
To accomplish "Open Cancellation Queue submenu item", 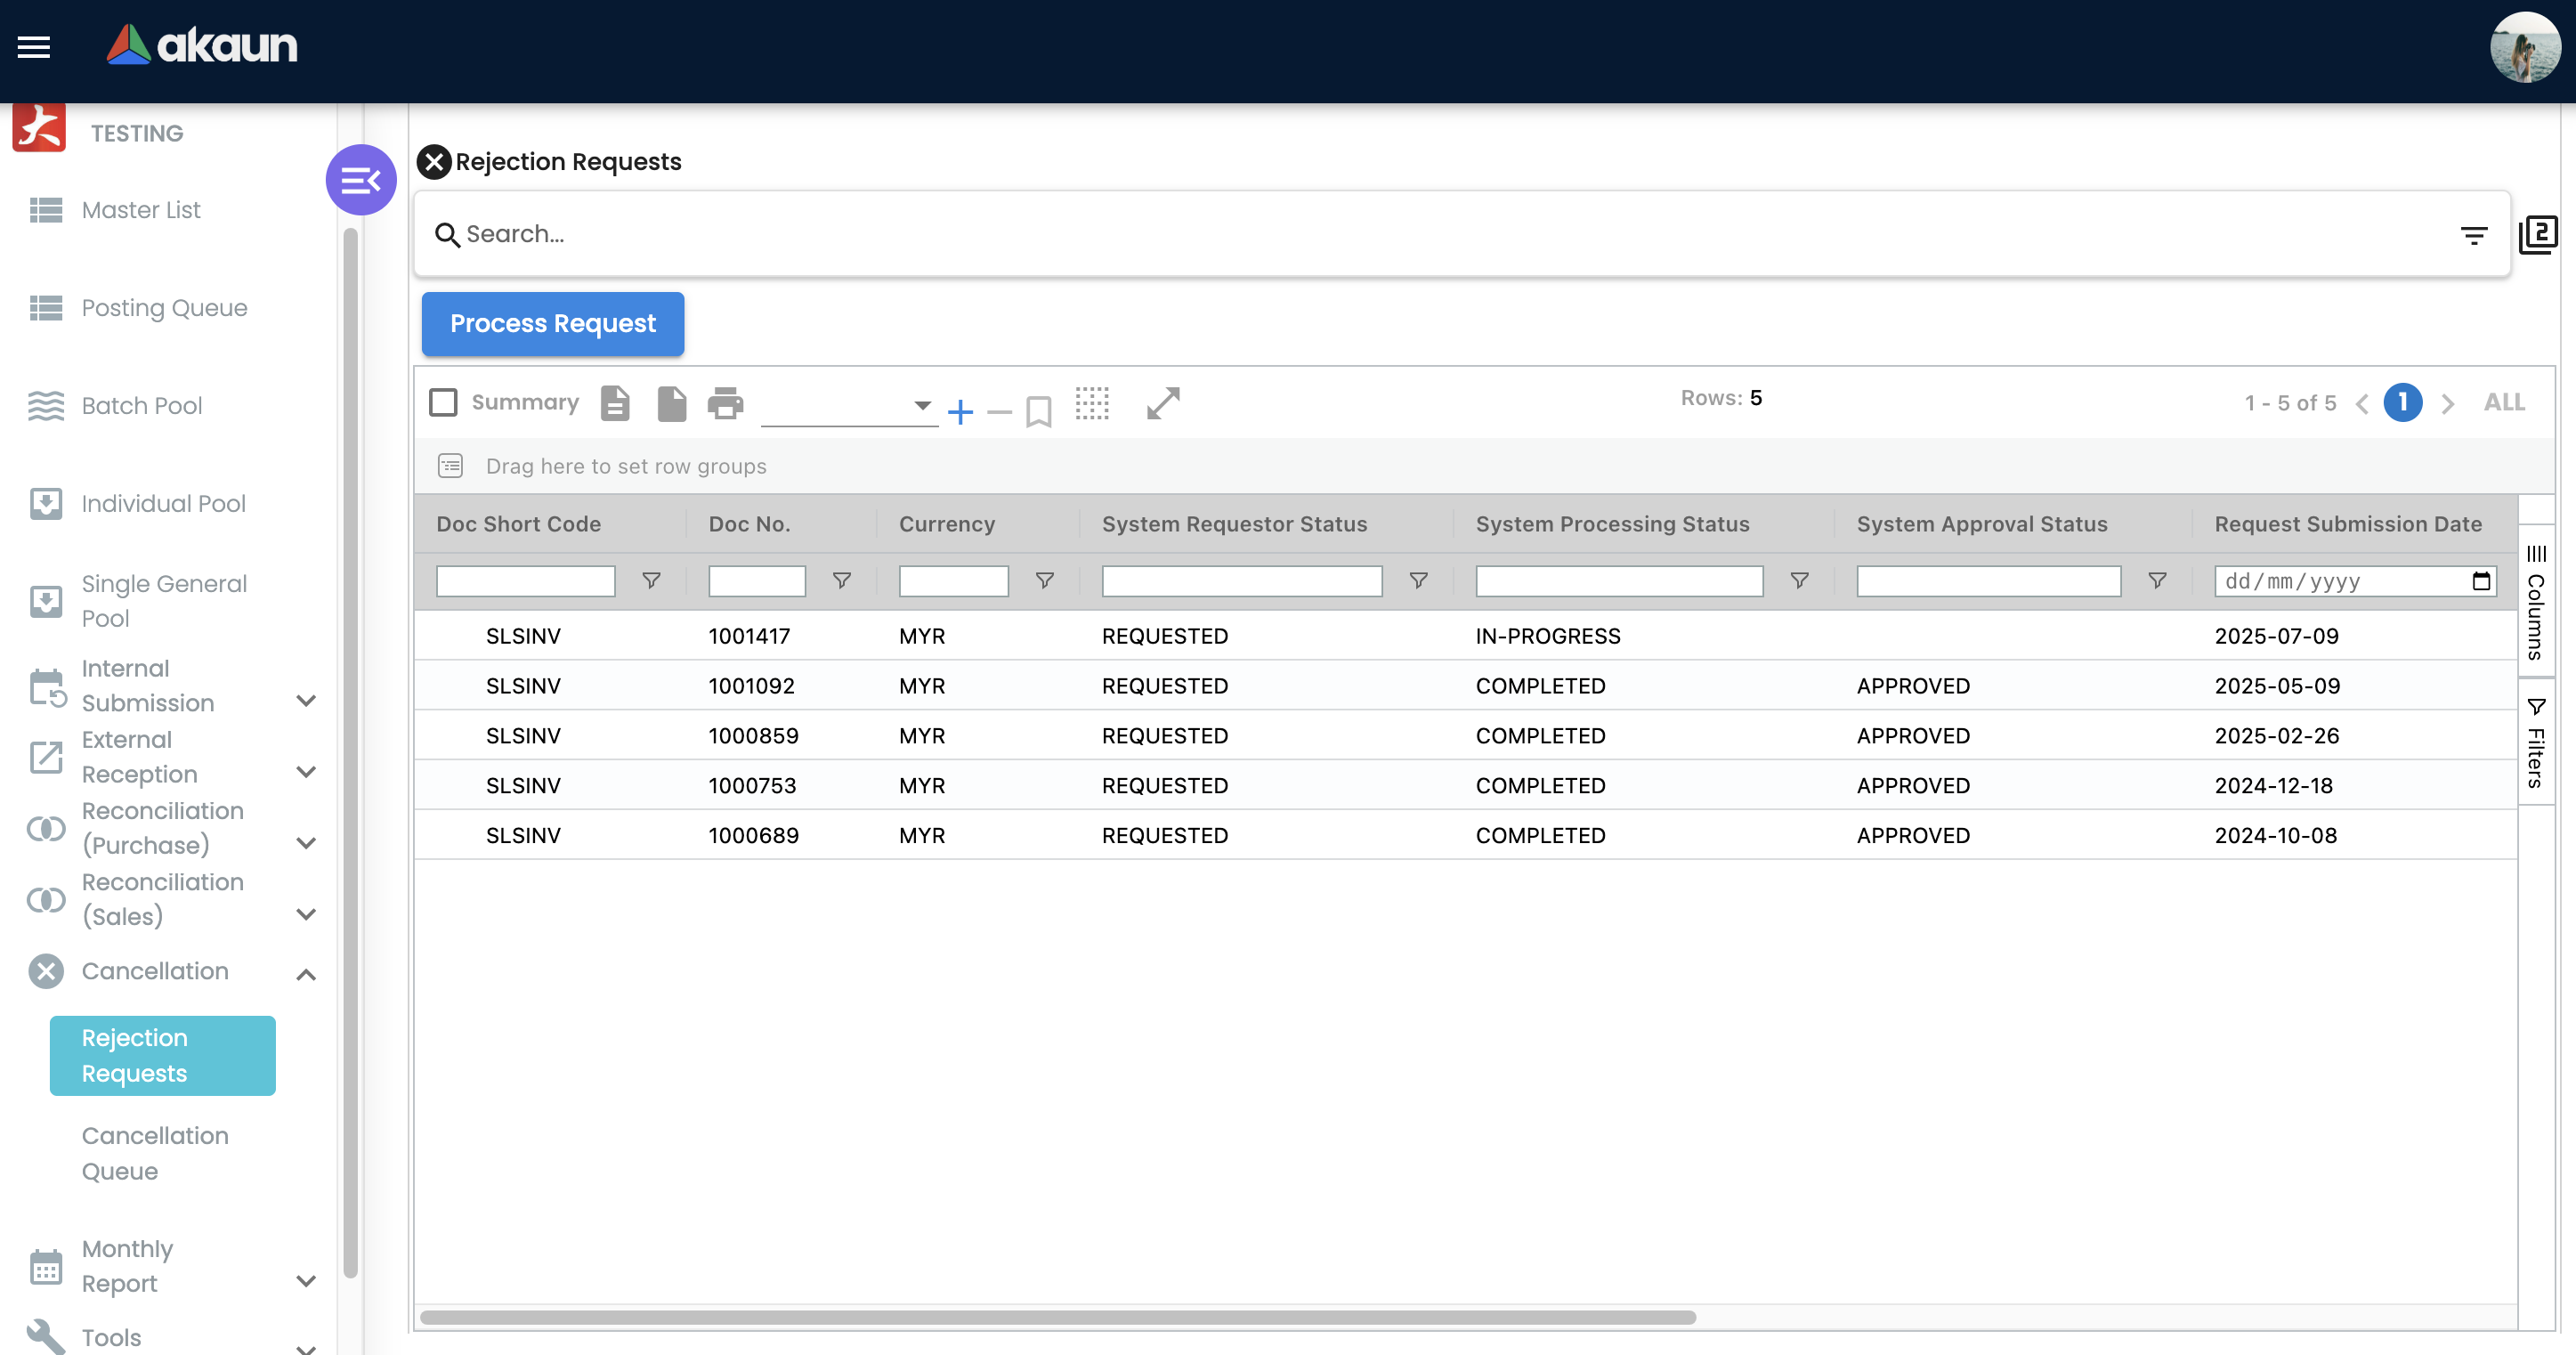I will pos(155,1153).
